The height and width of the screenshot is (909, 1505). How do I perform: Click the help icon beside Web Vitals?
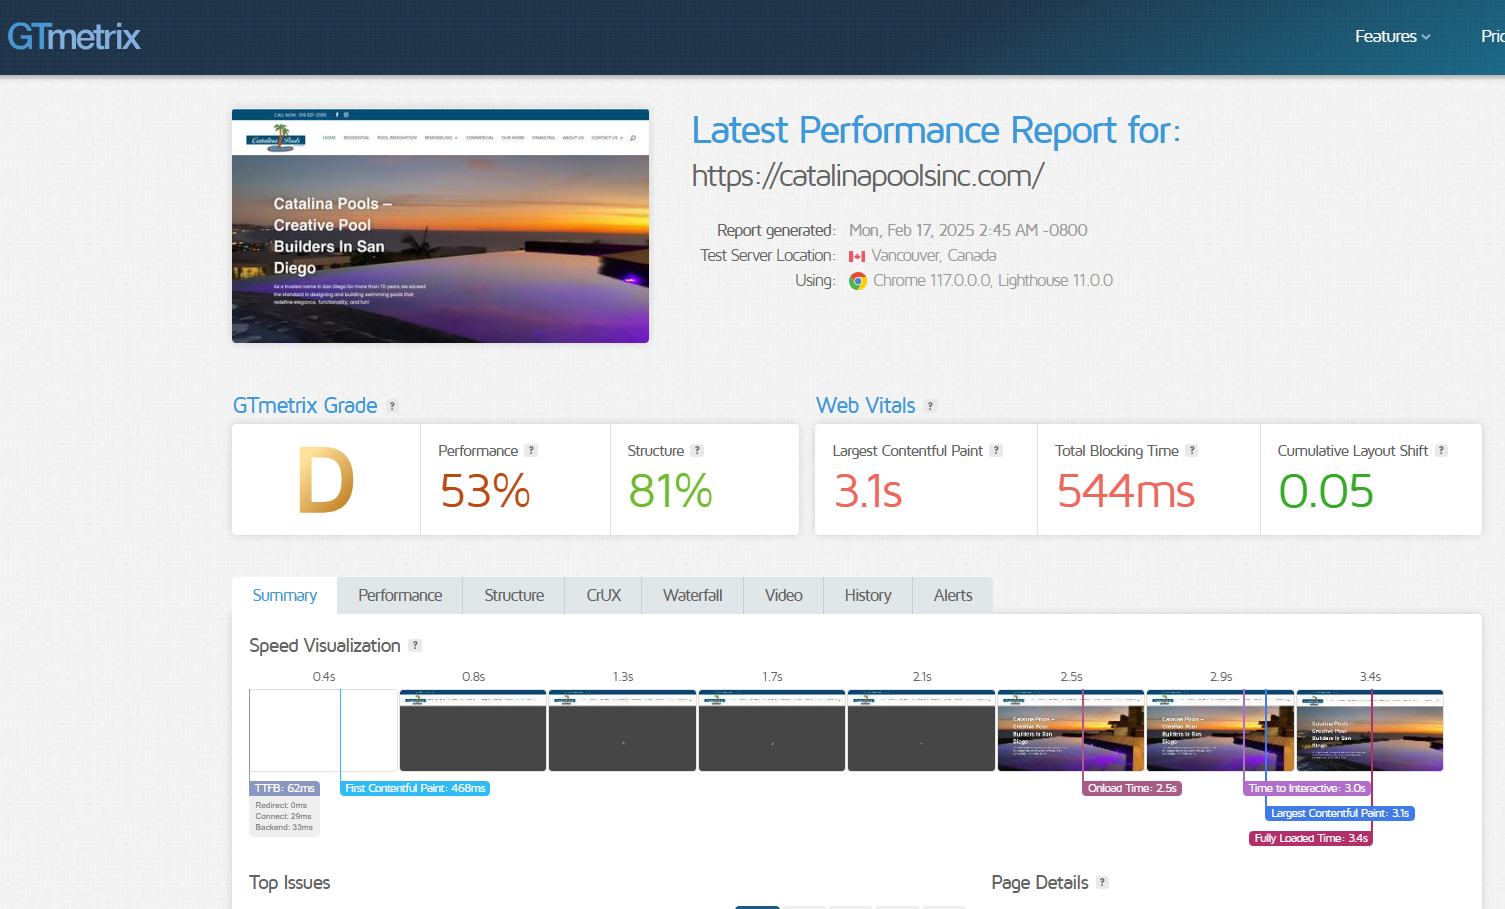[x=930, y=406]
